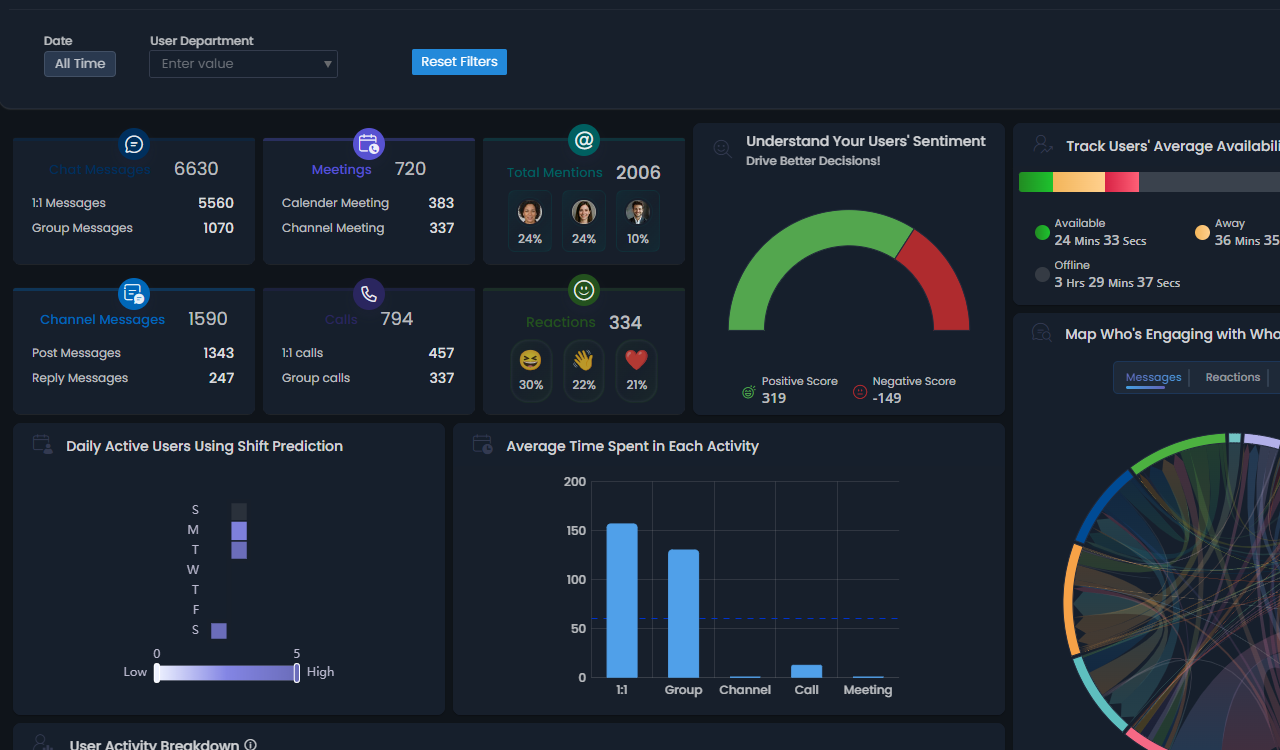Click the green Available status dot

click(x=1041, y=232)
